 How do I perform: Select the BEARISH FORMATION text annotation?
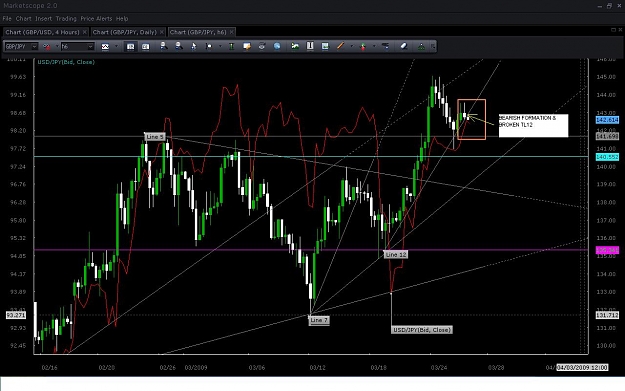pyautogui.click(x=533, y=126)
